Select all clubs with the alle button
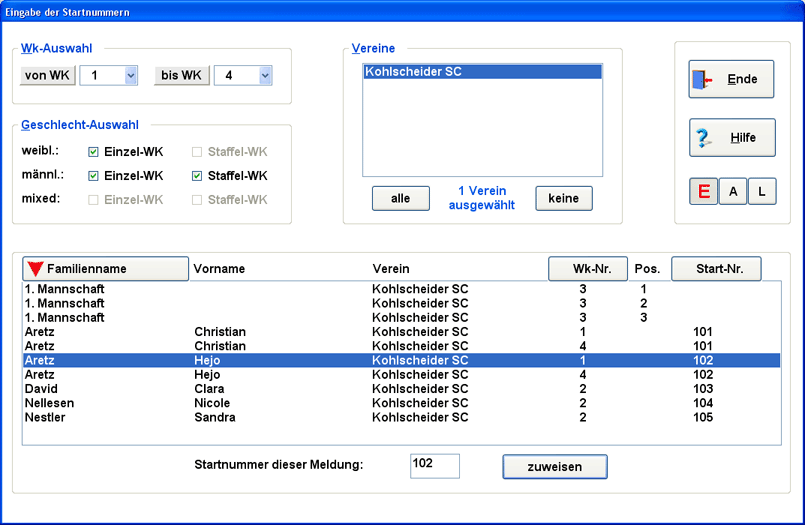This screenshot has height=525, width=805. (400, 199)
